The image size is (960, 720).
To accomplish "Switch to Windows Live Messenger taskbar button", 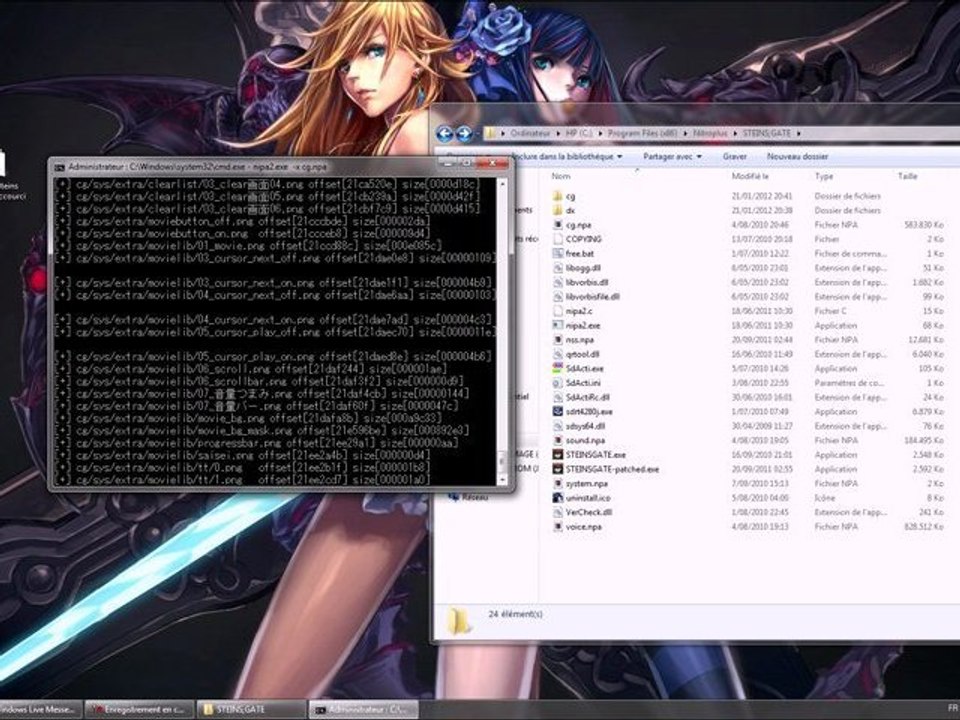I will [x=40, y=710].
